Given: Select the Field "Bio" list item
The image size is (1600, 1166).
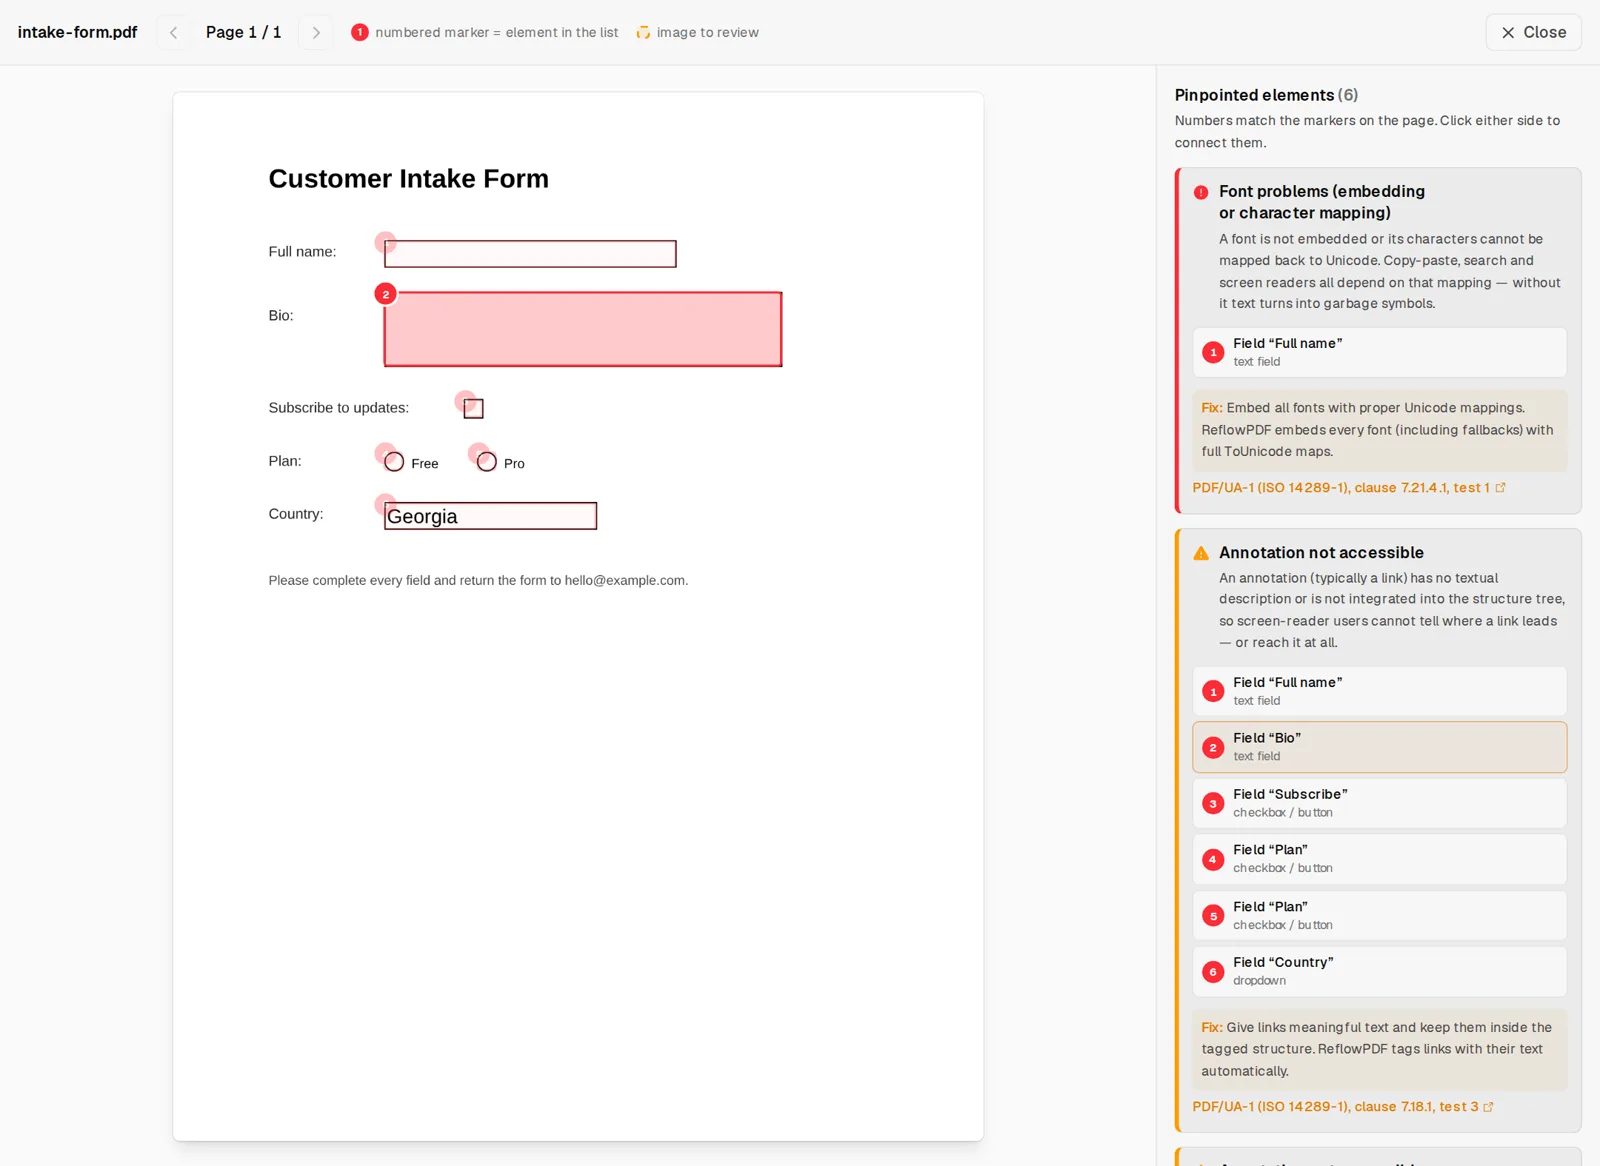Looking at the screenshot, I should click(1379, 747).
